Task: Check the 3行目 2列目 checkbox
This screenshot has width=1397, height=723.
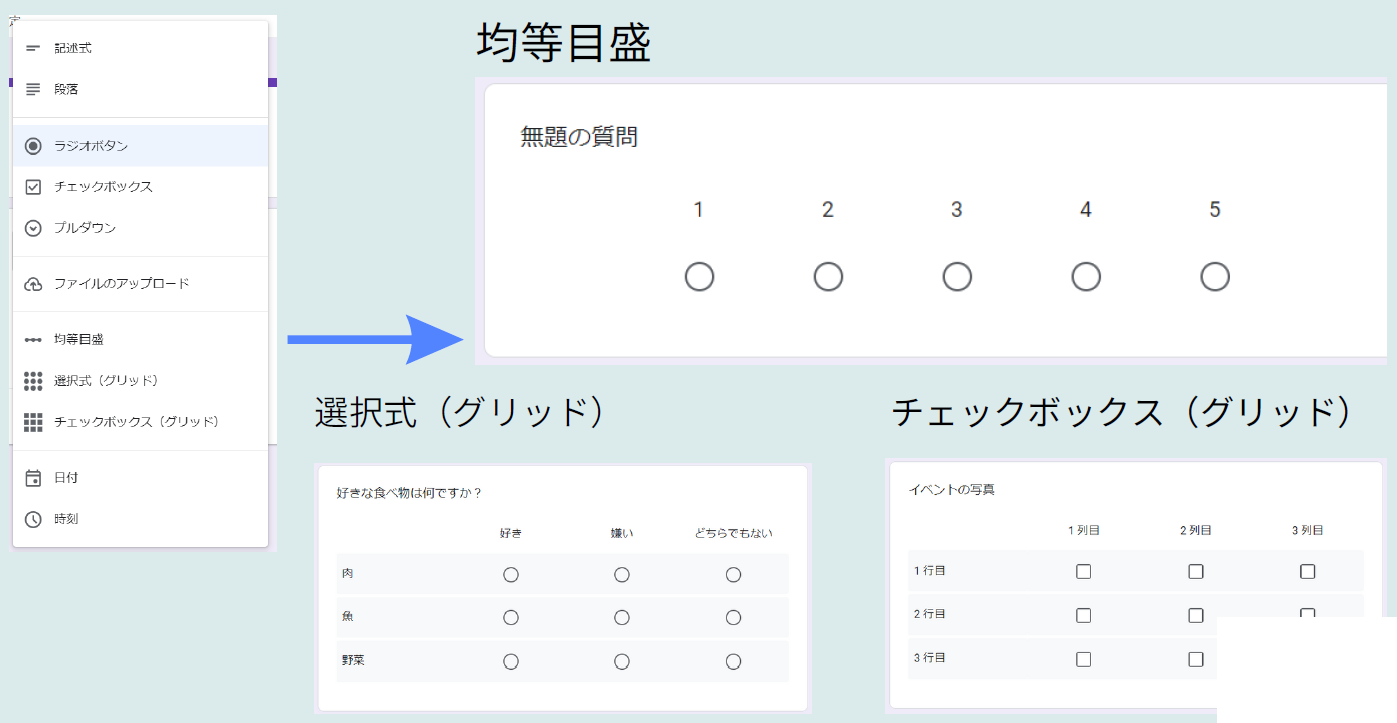Action: click(x=1195, y=658)
